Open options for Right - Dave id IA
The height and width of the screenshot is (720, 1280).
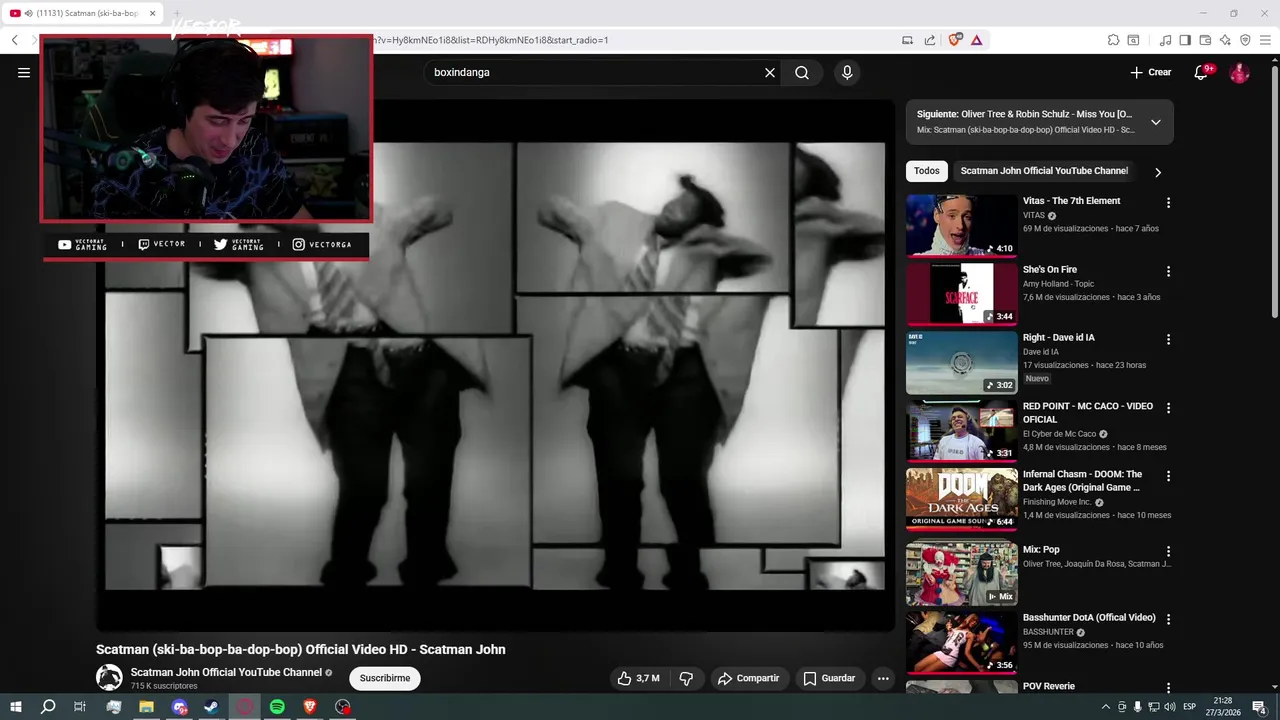coord(1168,339)
